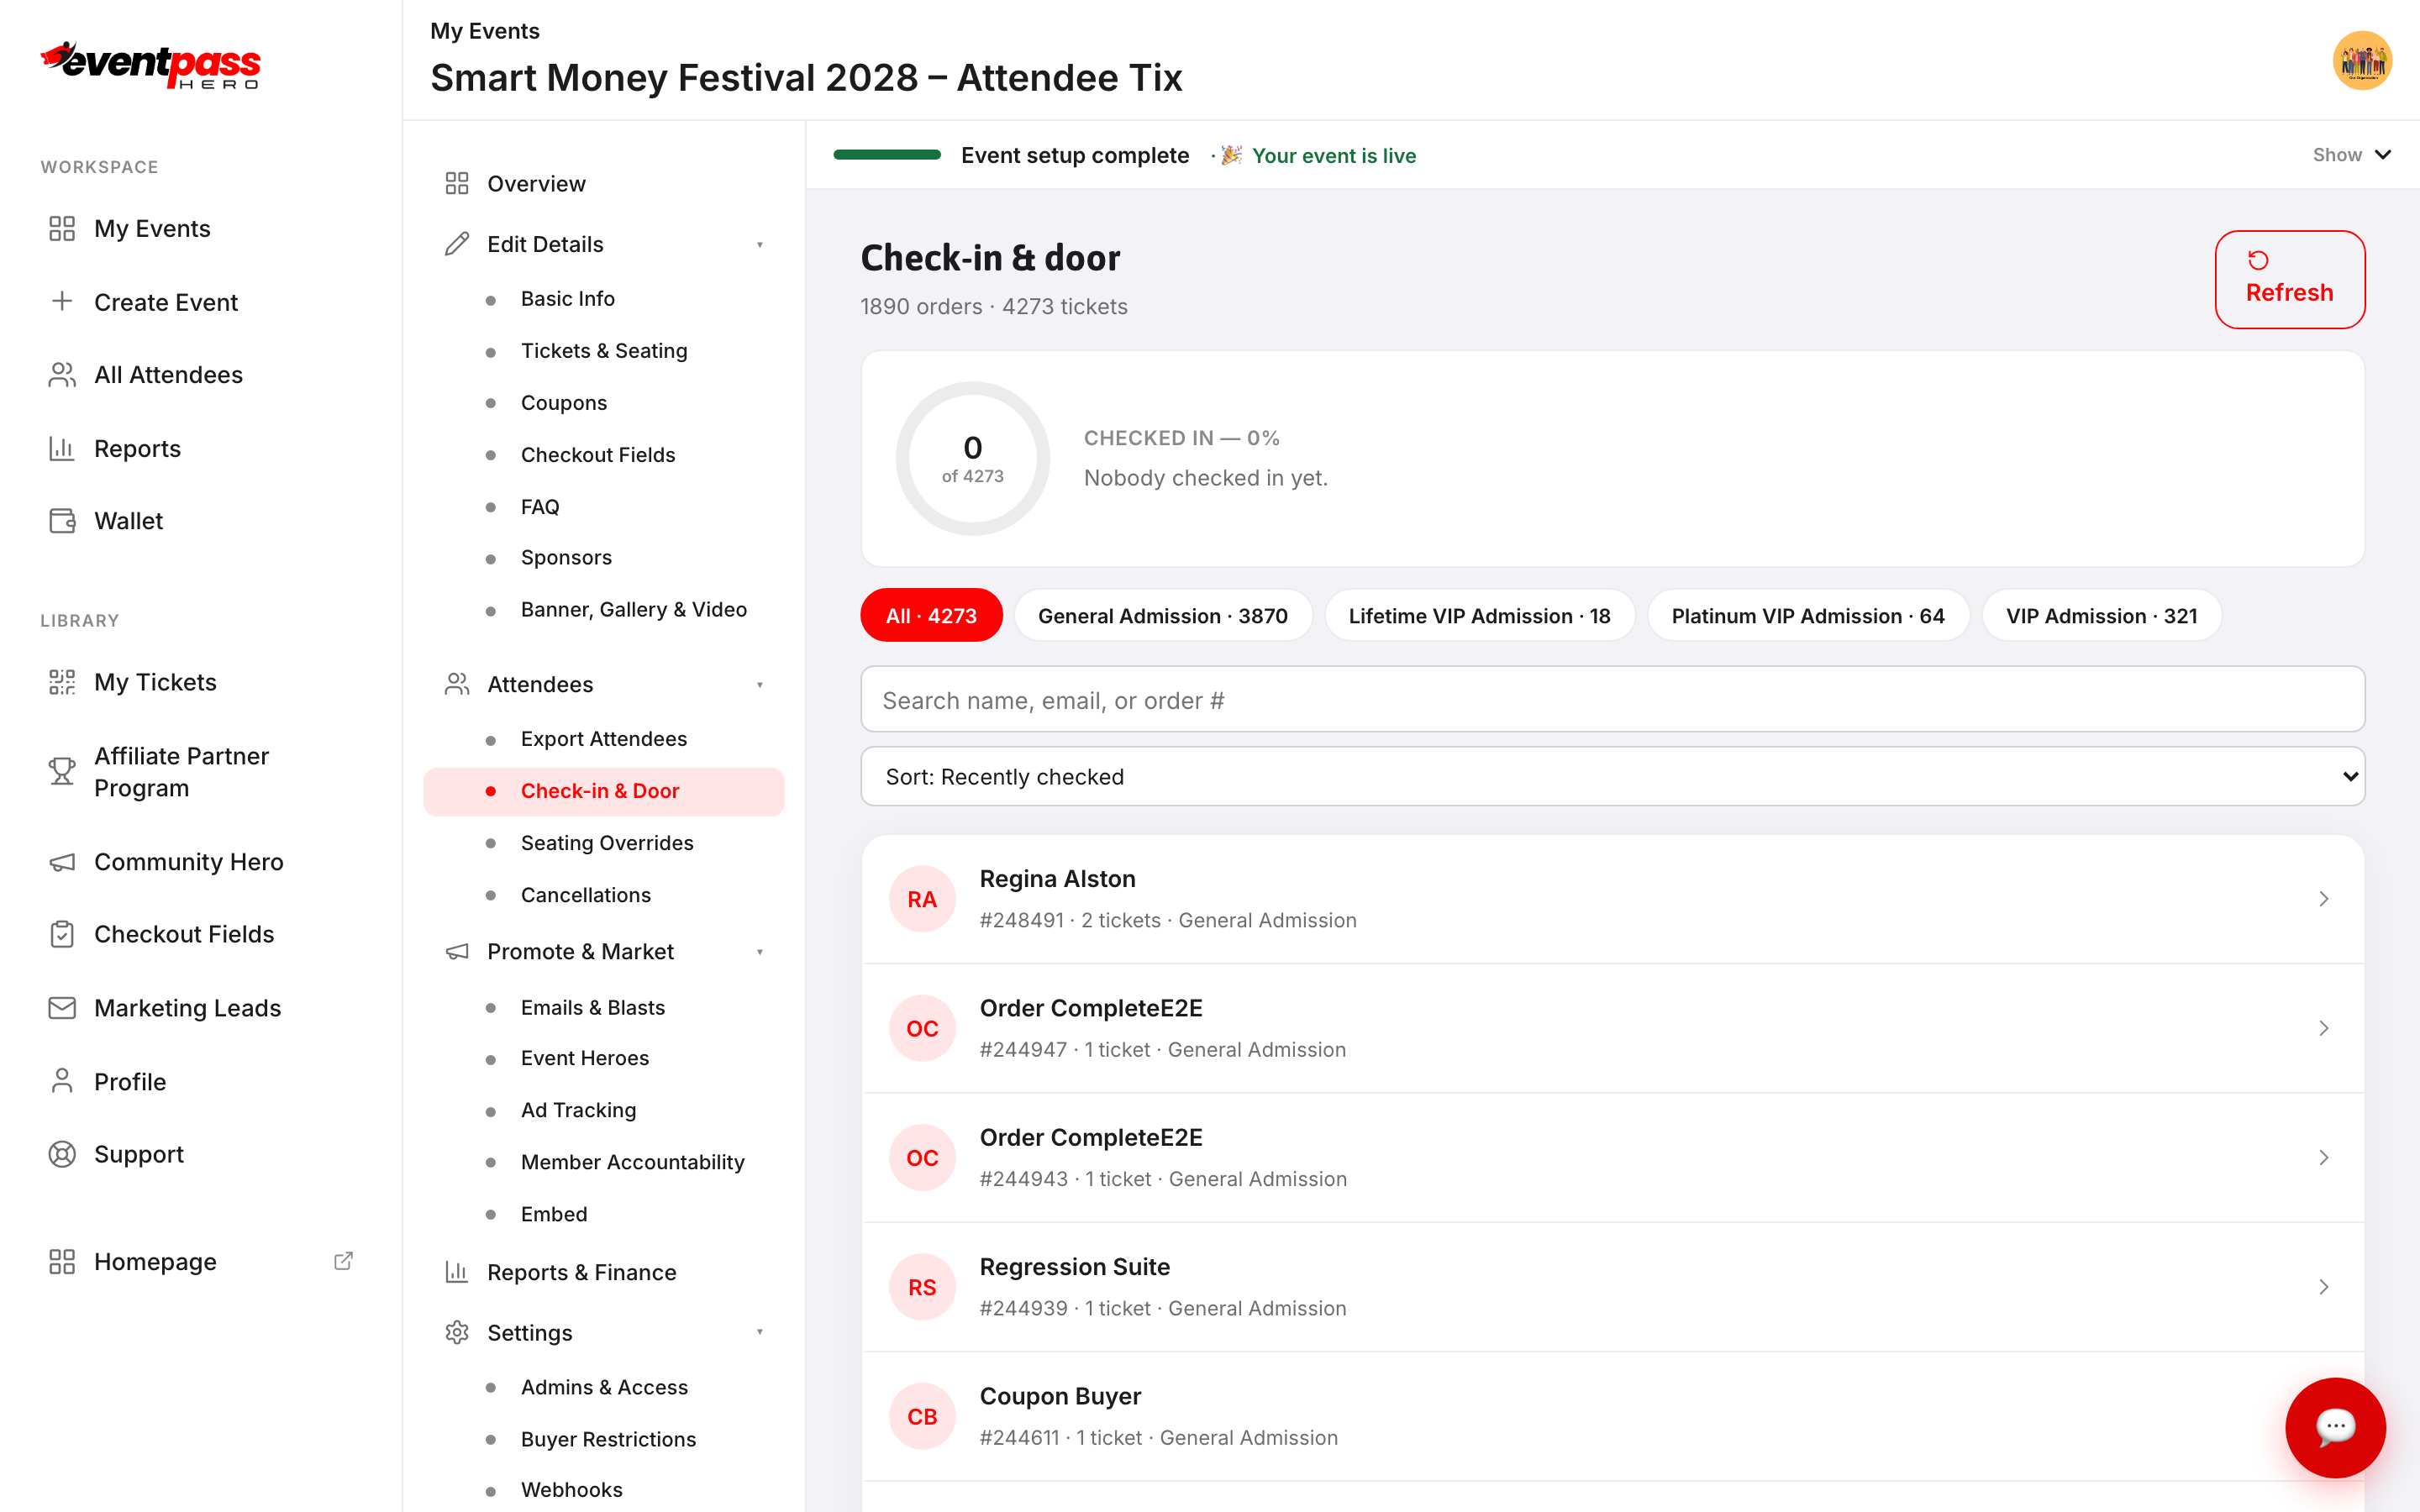Viewport: 2420px width, 1512px height.
Task: Click the Promote & Market megaphone icon
Action: [457, 951]
